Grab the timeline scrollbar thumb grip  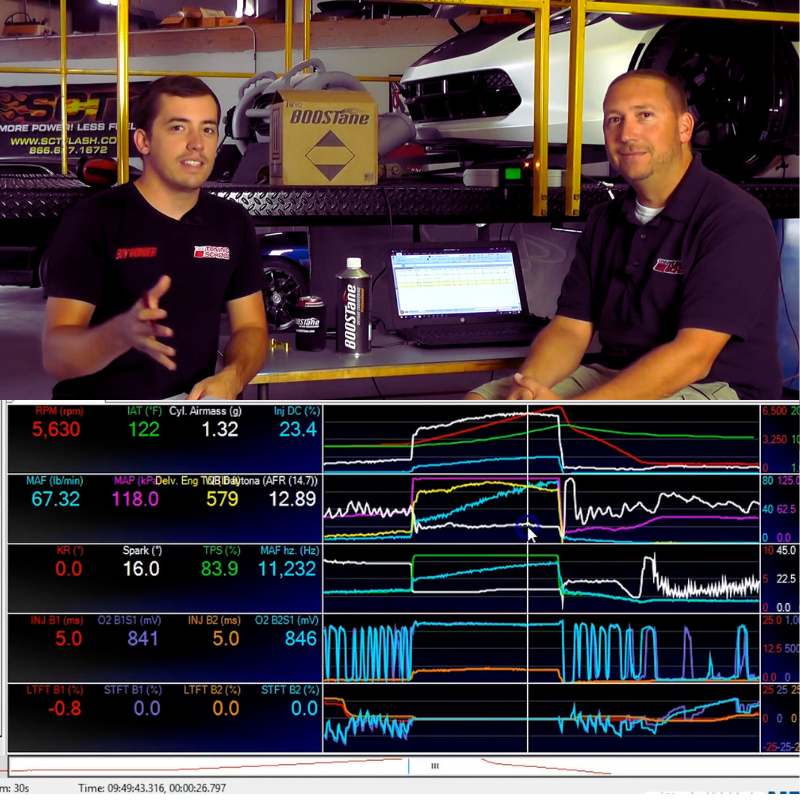435,766
